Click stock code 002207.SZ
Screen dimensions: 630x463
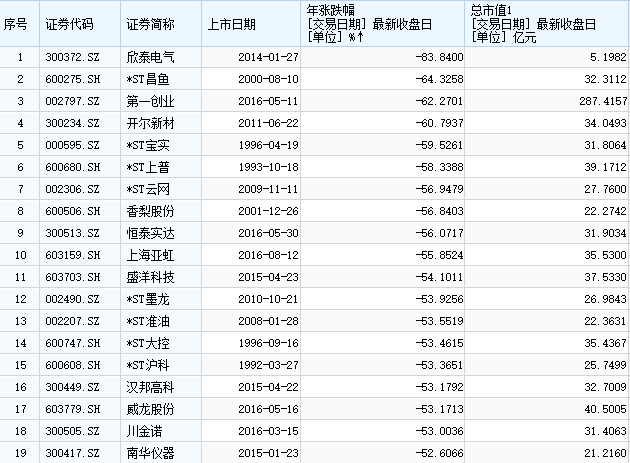[72, 322]
